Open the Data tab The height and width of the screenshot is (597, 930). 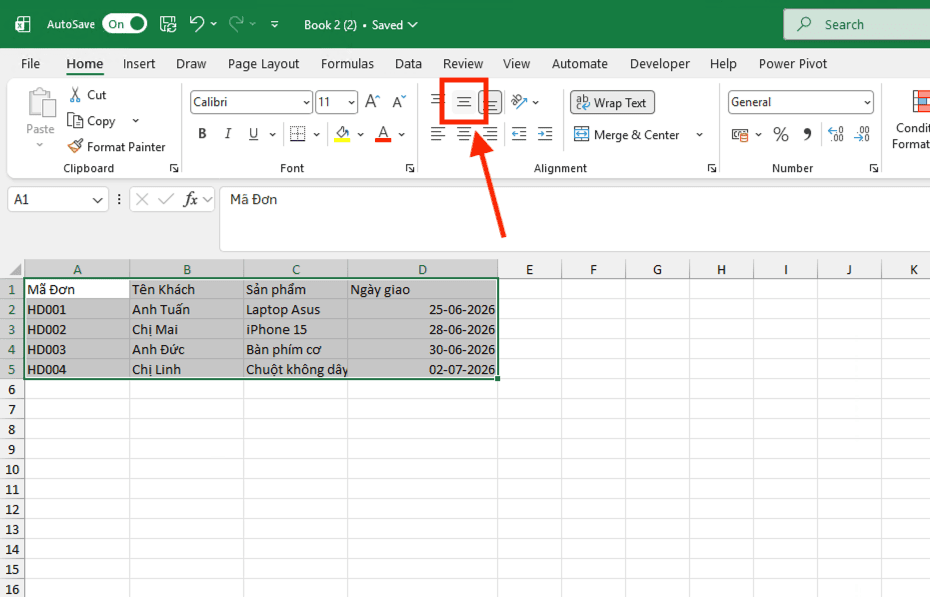click(x=408, y=63)
